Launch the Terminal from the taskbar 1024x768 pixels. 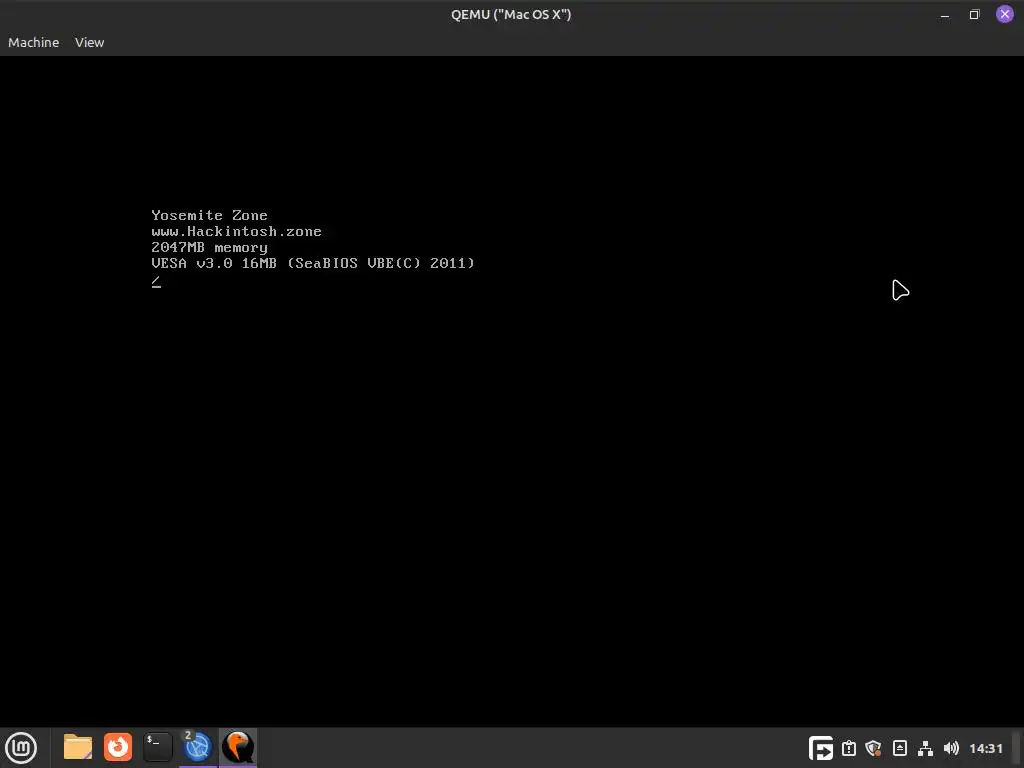(x=157, y=747)
